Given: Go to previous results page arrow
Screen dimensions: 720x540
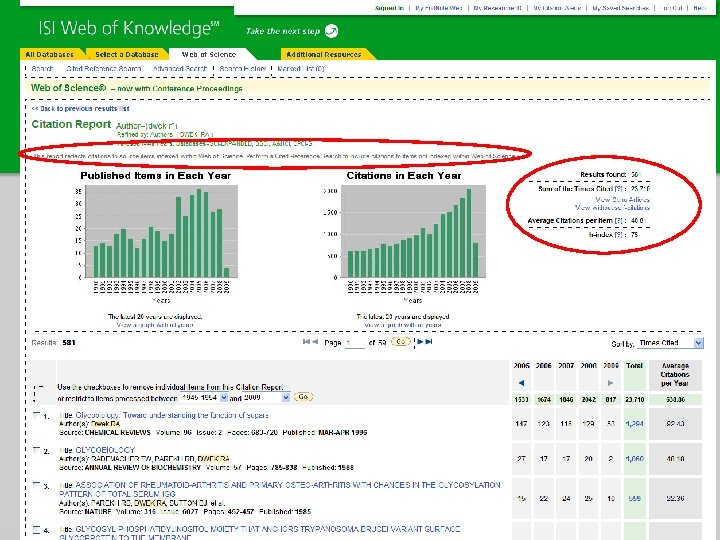Looking at the screenshot, I should click(315, 342).
